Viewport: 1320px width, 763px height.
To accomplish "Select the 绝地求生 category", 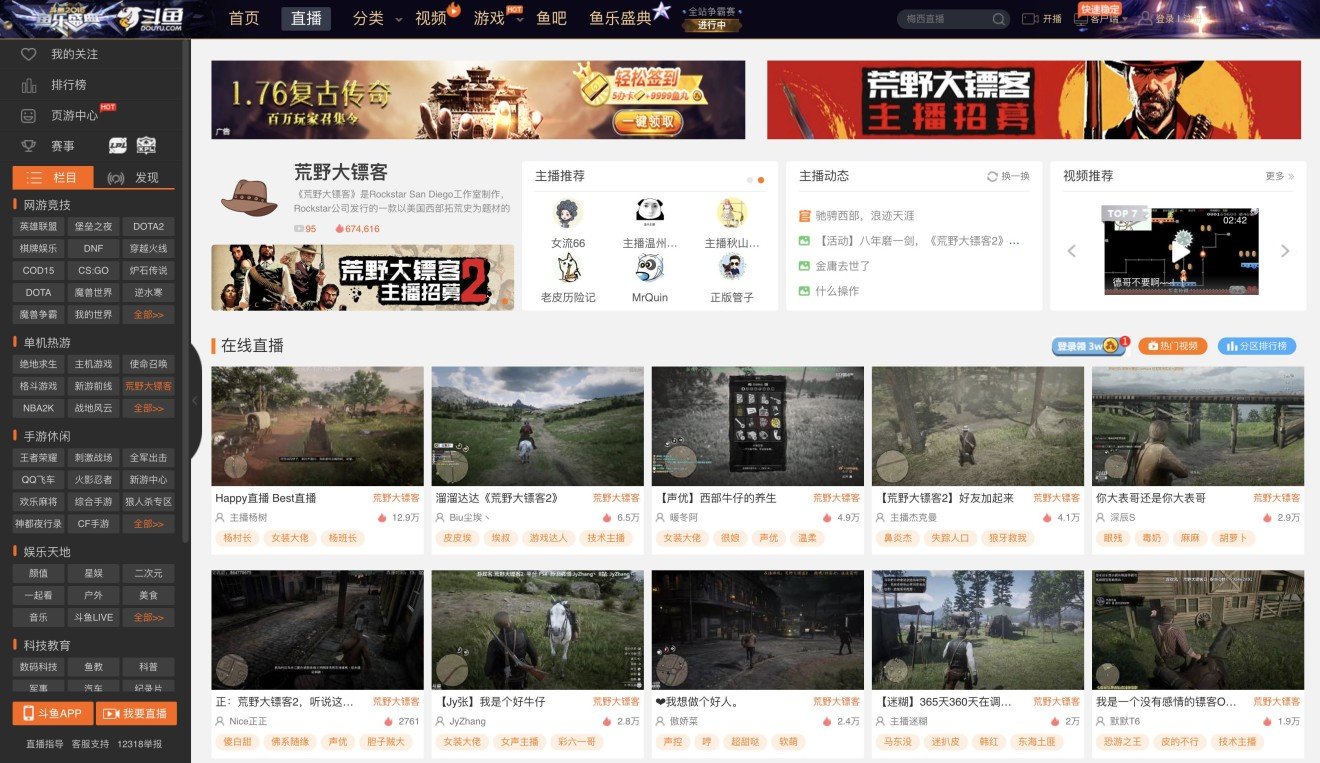I will pos(39,364).
